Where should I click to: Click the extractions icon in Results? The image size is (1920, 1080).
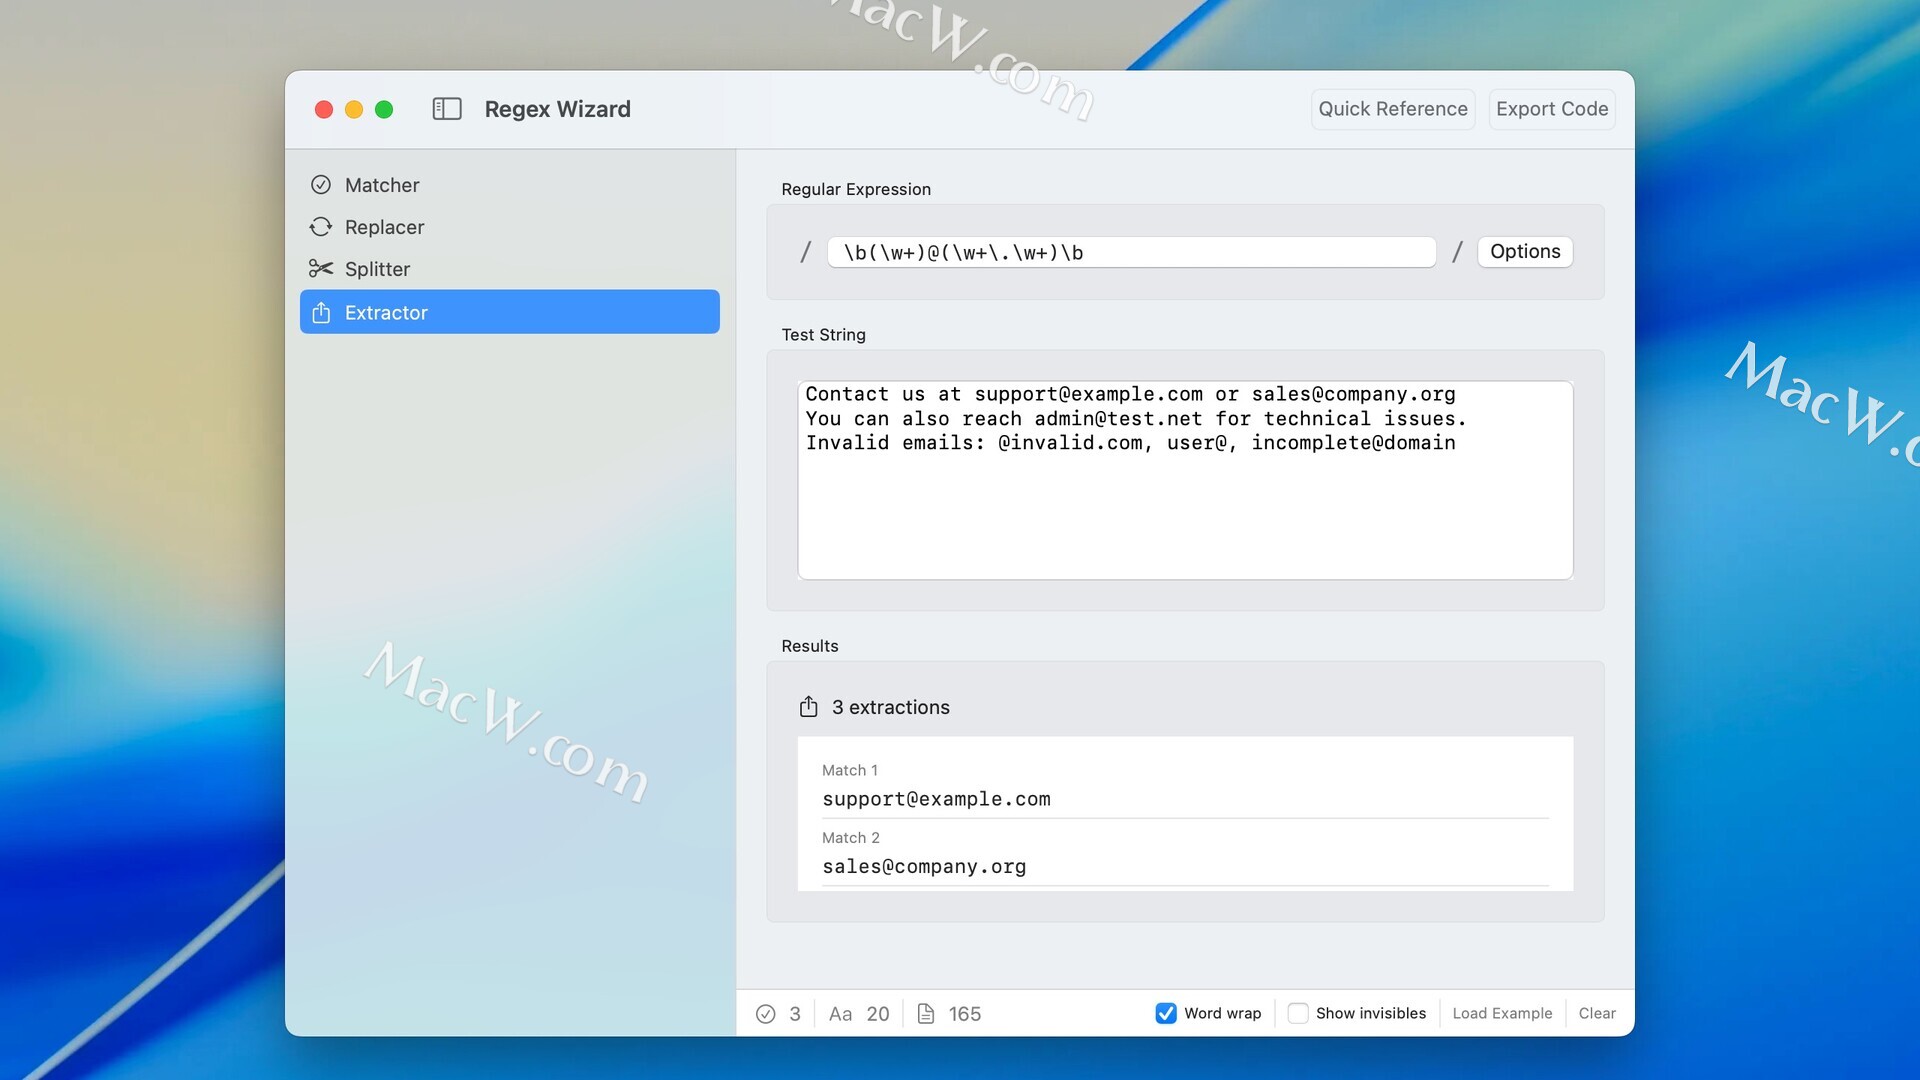point(809,707)
